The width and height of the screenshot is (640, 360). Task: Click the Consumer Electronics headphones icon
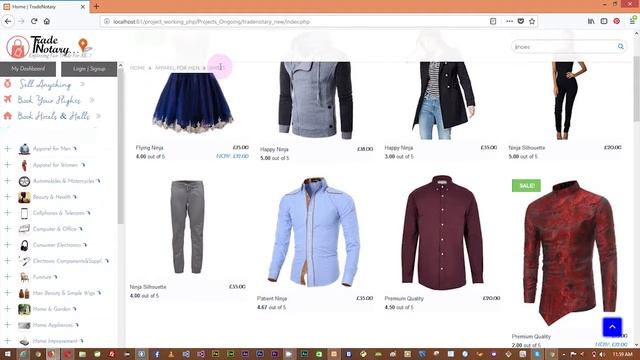24,245
